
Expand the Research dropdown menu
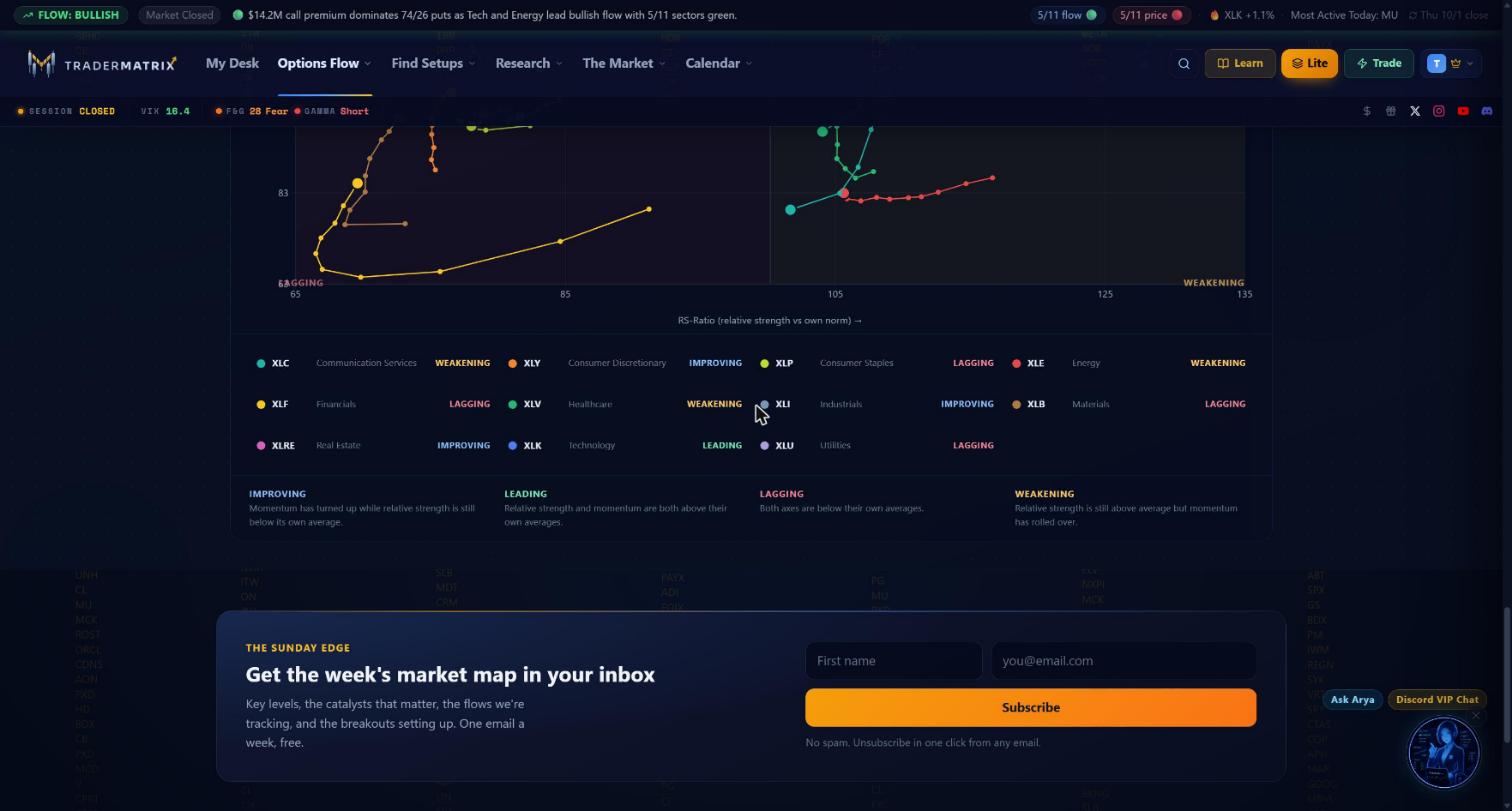529,63
